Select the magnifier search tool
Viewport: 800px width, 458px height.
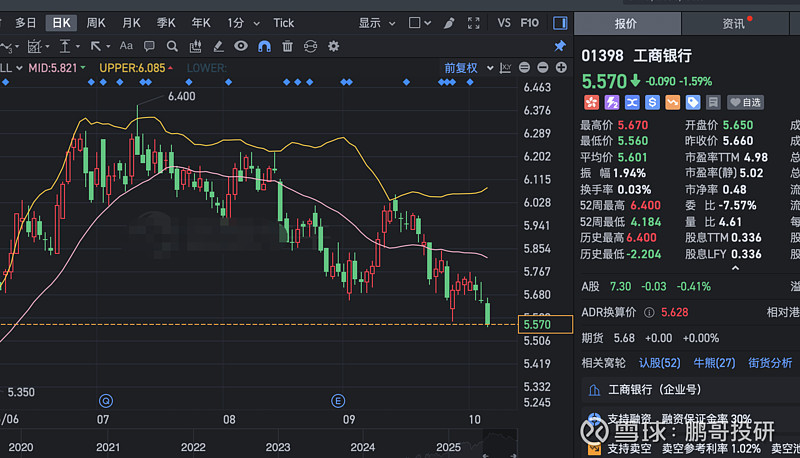point(172,46)
